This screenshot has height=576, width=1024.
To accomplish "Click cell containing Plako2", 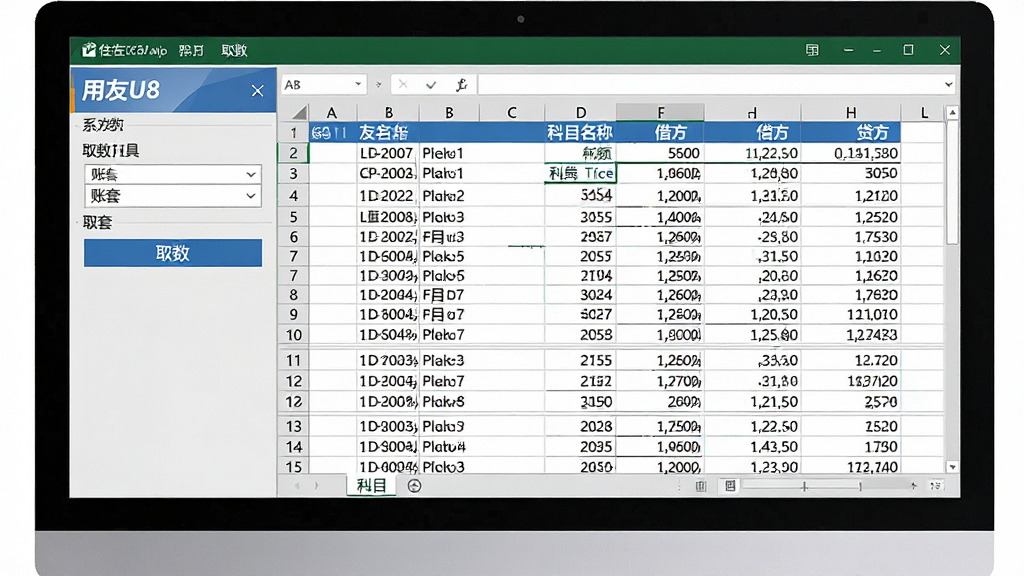I will coord(449,195).
